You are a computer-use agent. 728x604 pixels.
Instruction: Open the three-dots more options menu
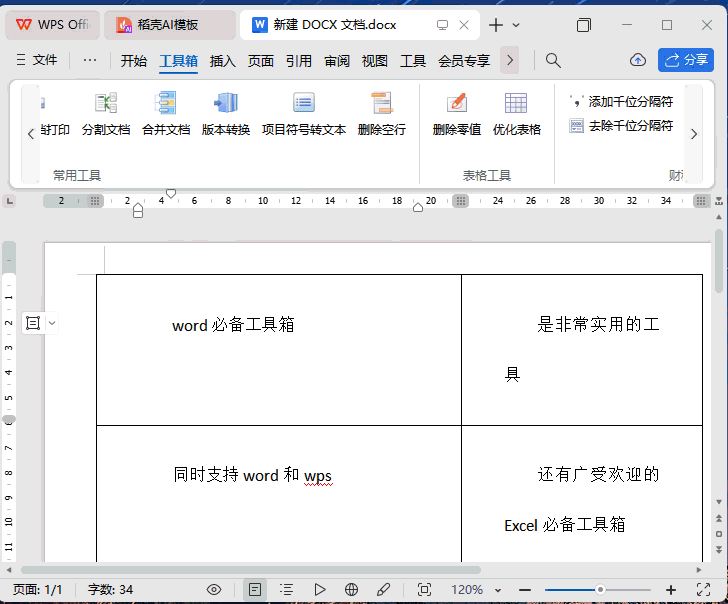coord(90,60)
